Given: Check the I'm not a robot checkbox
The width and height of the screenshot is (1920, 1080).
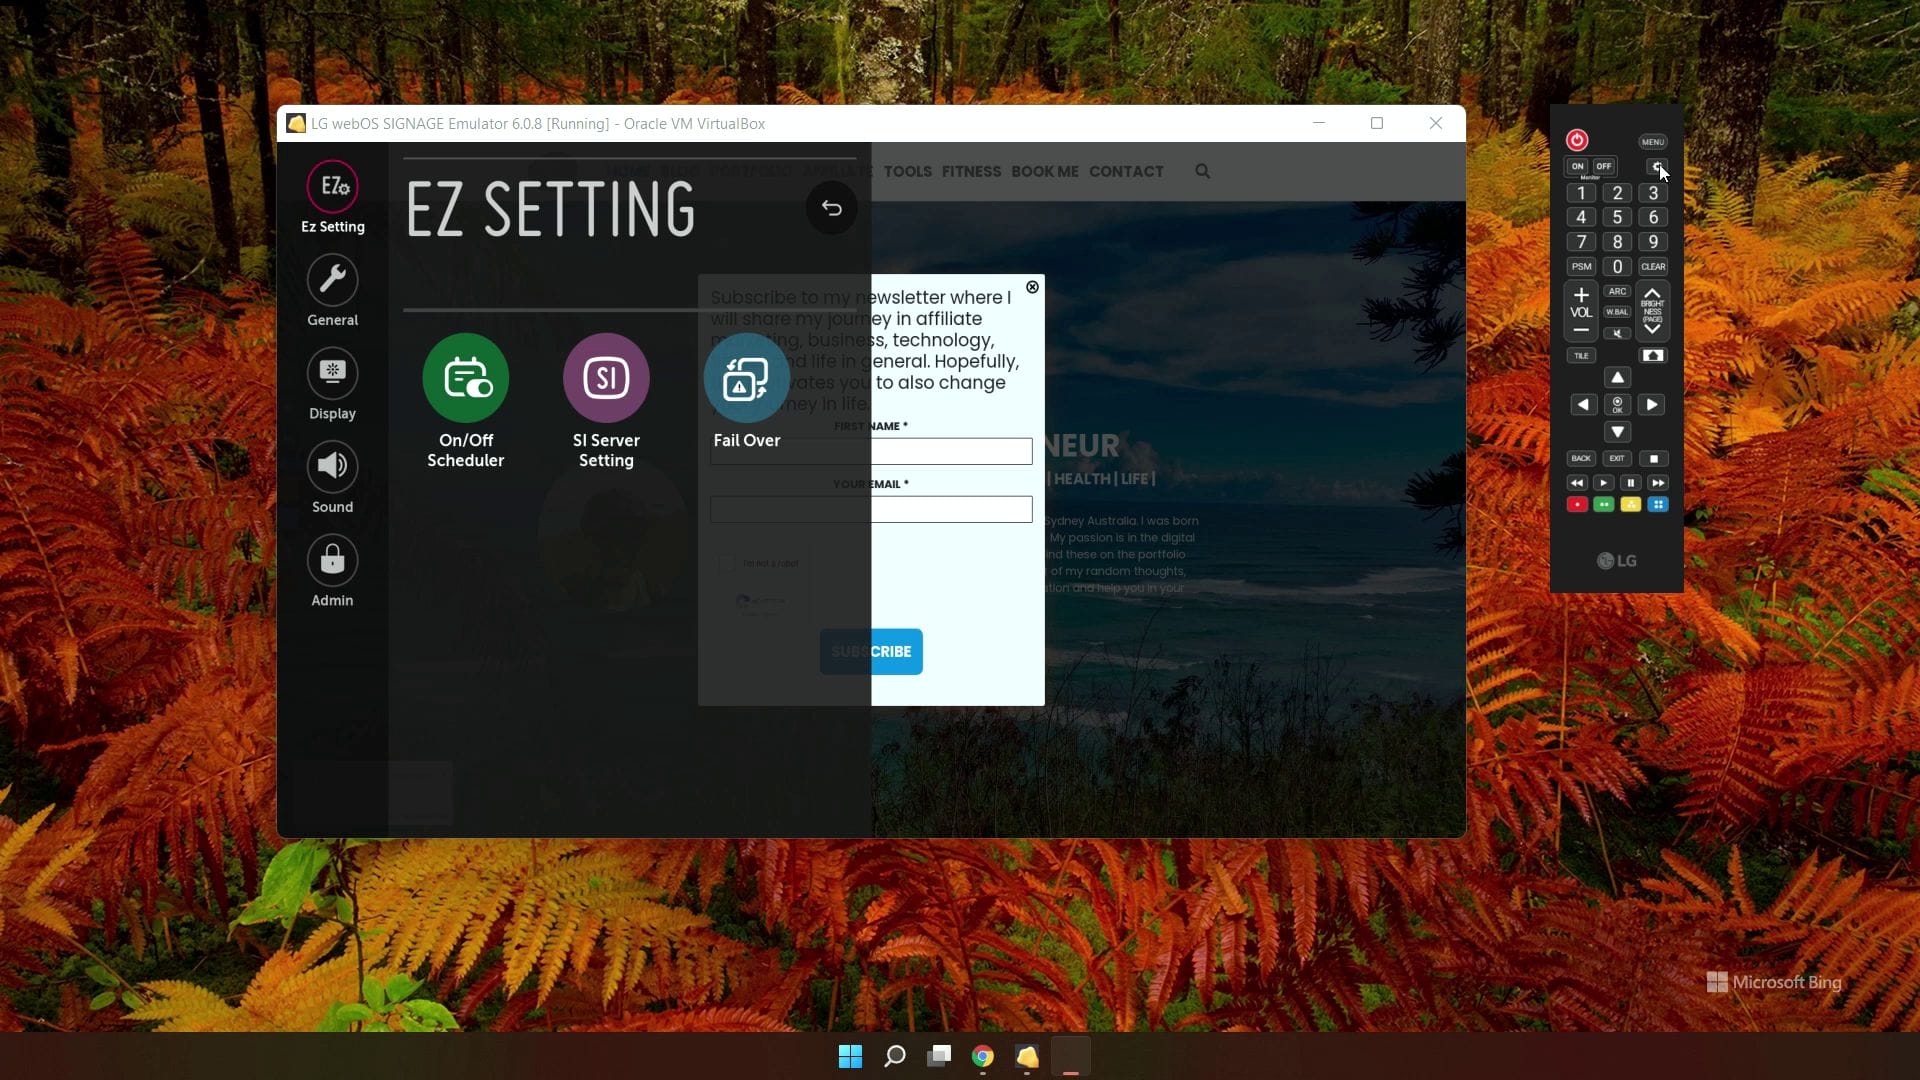Looking at the screenshot, I should click(x=728, y=563).
